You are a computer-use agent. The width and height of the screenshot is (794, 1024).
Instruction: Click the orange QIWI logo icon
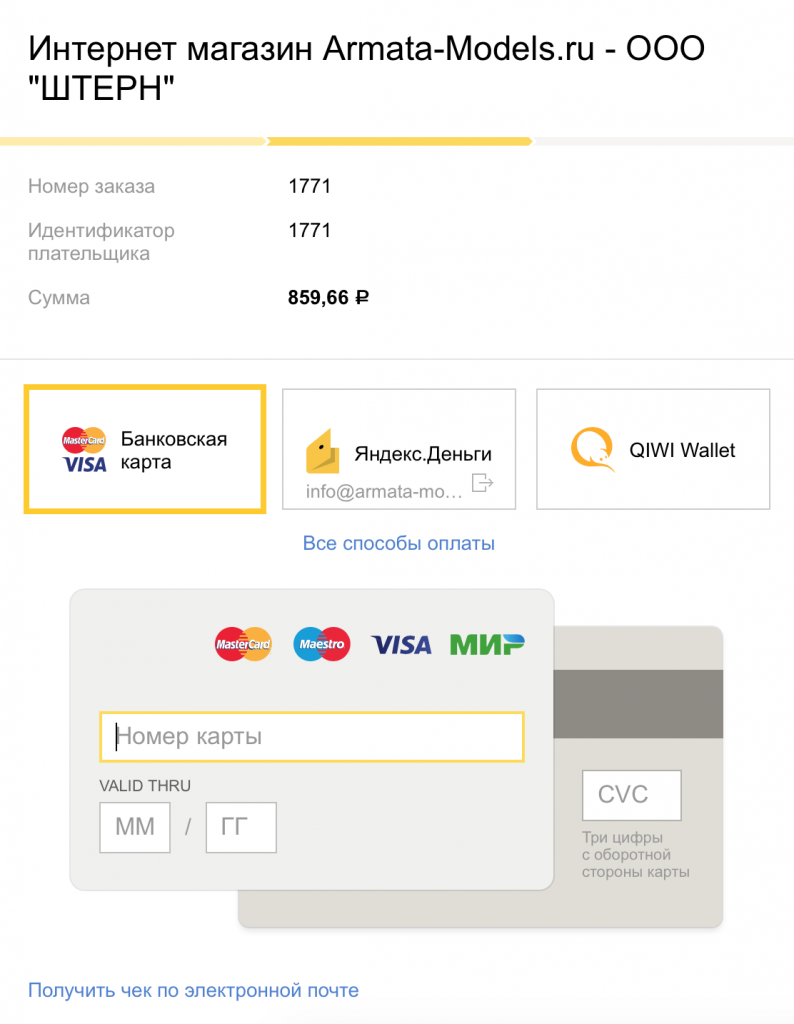[592, 450]
